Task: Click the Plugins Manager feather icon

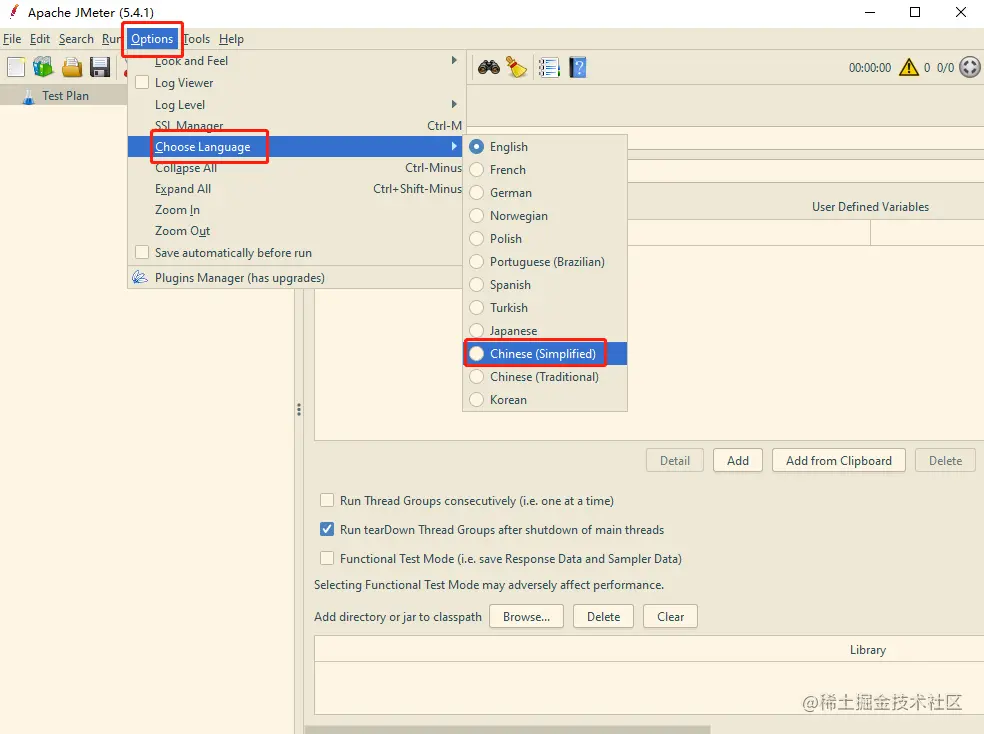Action: pyautogui.click(x=140, y=277)
